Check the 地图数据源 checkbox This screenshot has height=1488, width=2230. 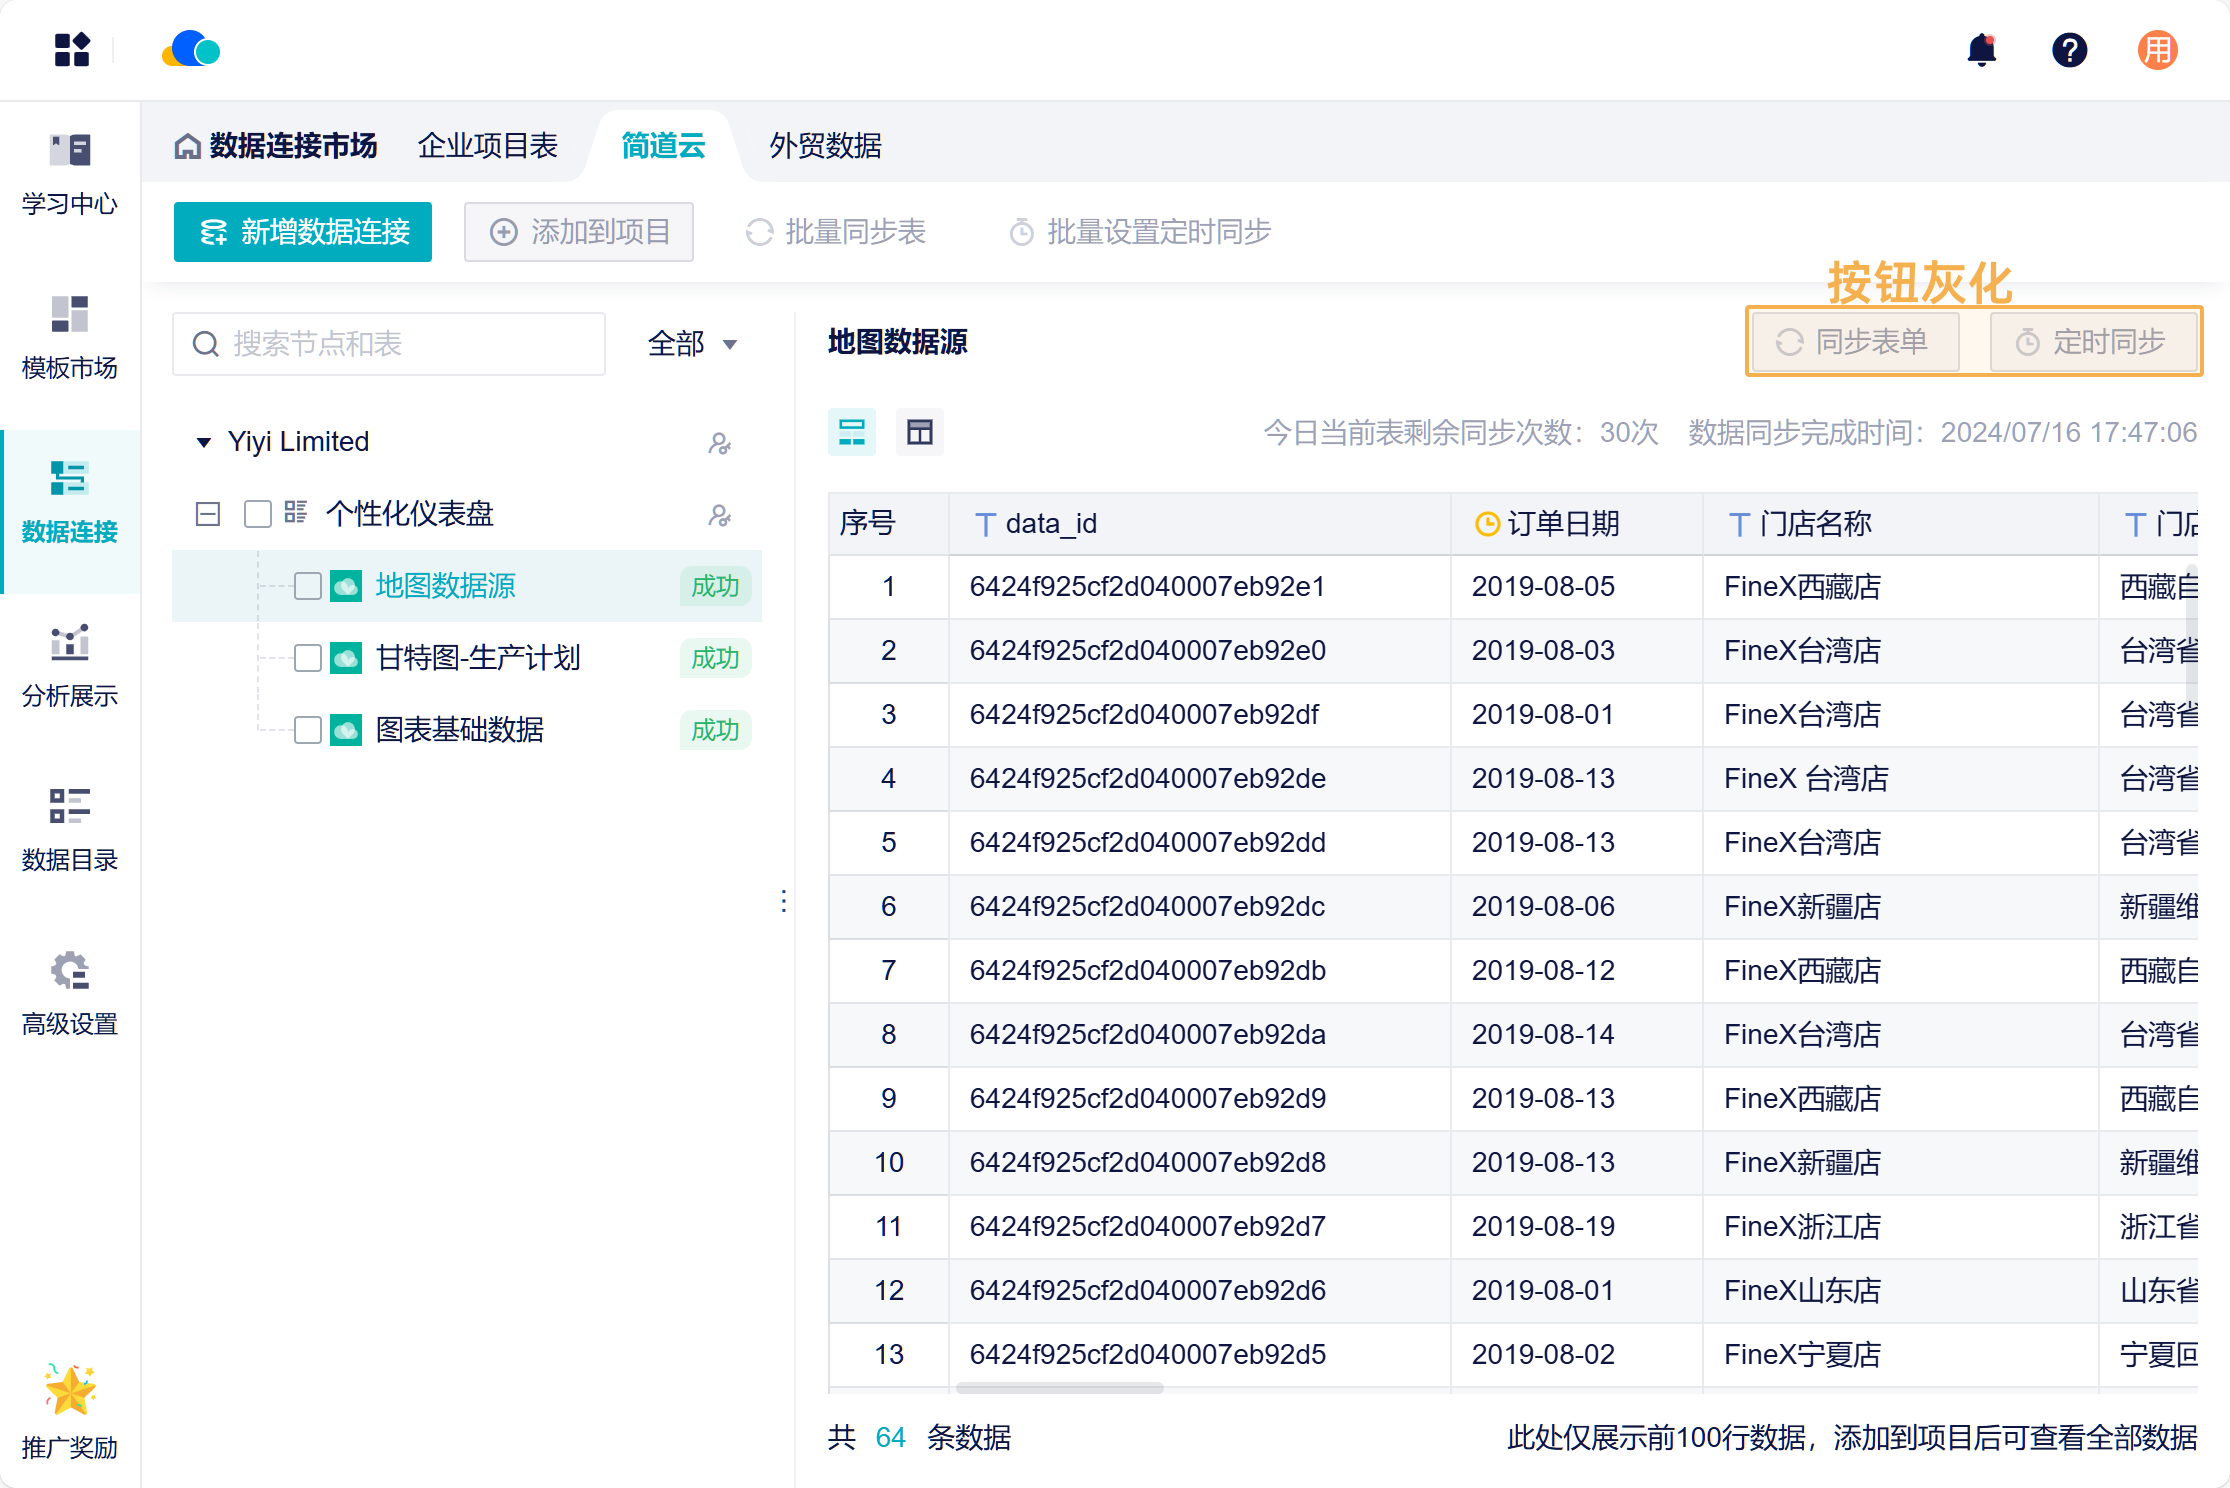pos(308,586)
